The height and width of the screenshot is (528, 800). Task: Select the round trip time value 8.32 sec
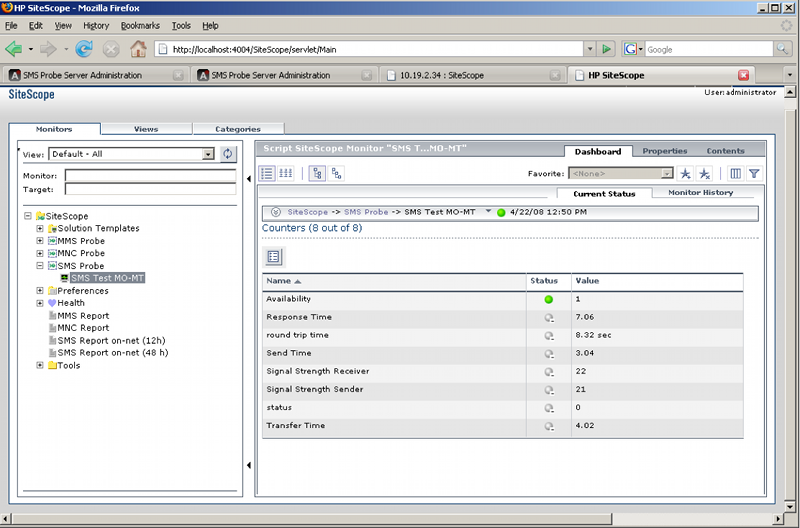(593, 335)
